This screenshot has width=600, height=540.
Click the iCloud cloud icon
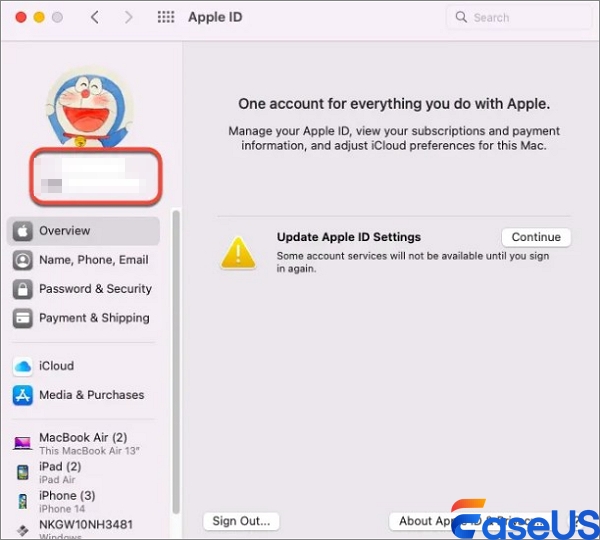tap(23, 366)
